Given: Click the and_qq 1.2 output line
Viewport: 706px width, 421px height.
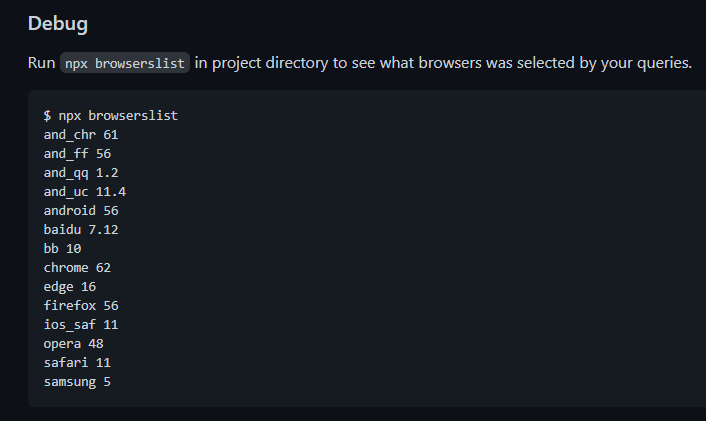Looking at the screenshot, I should pos(81,172).
